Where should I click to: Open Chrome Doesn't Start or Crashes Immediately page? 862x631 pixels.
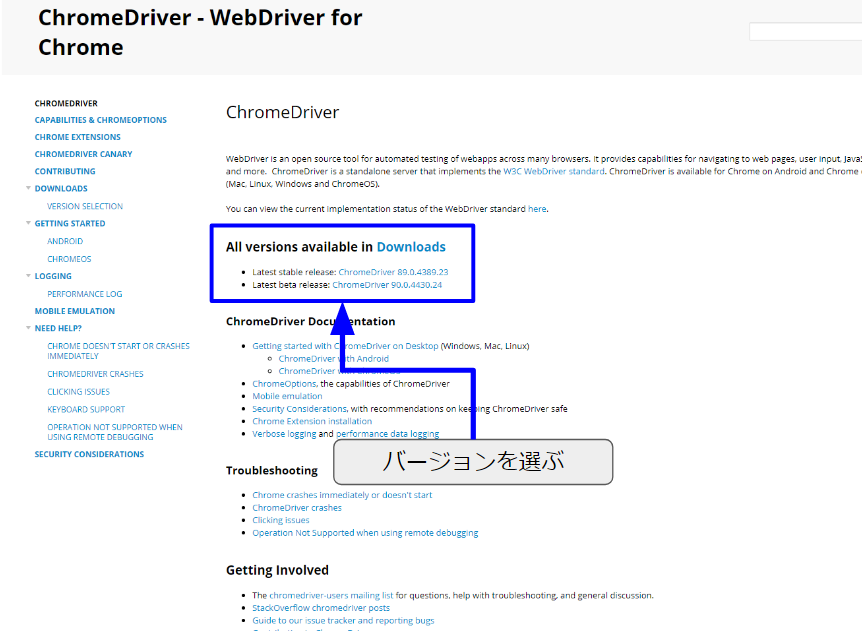[118, 351]
